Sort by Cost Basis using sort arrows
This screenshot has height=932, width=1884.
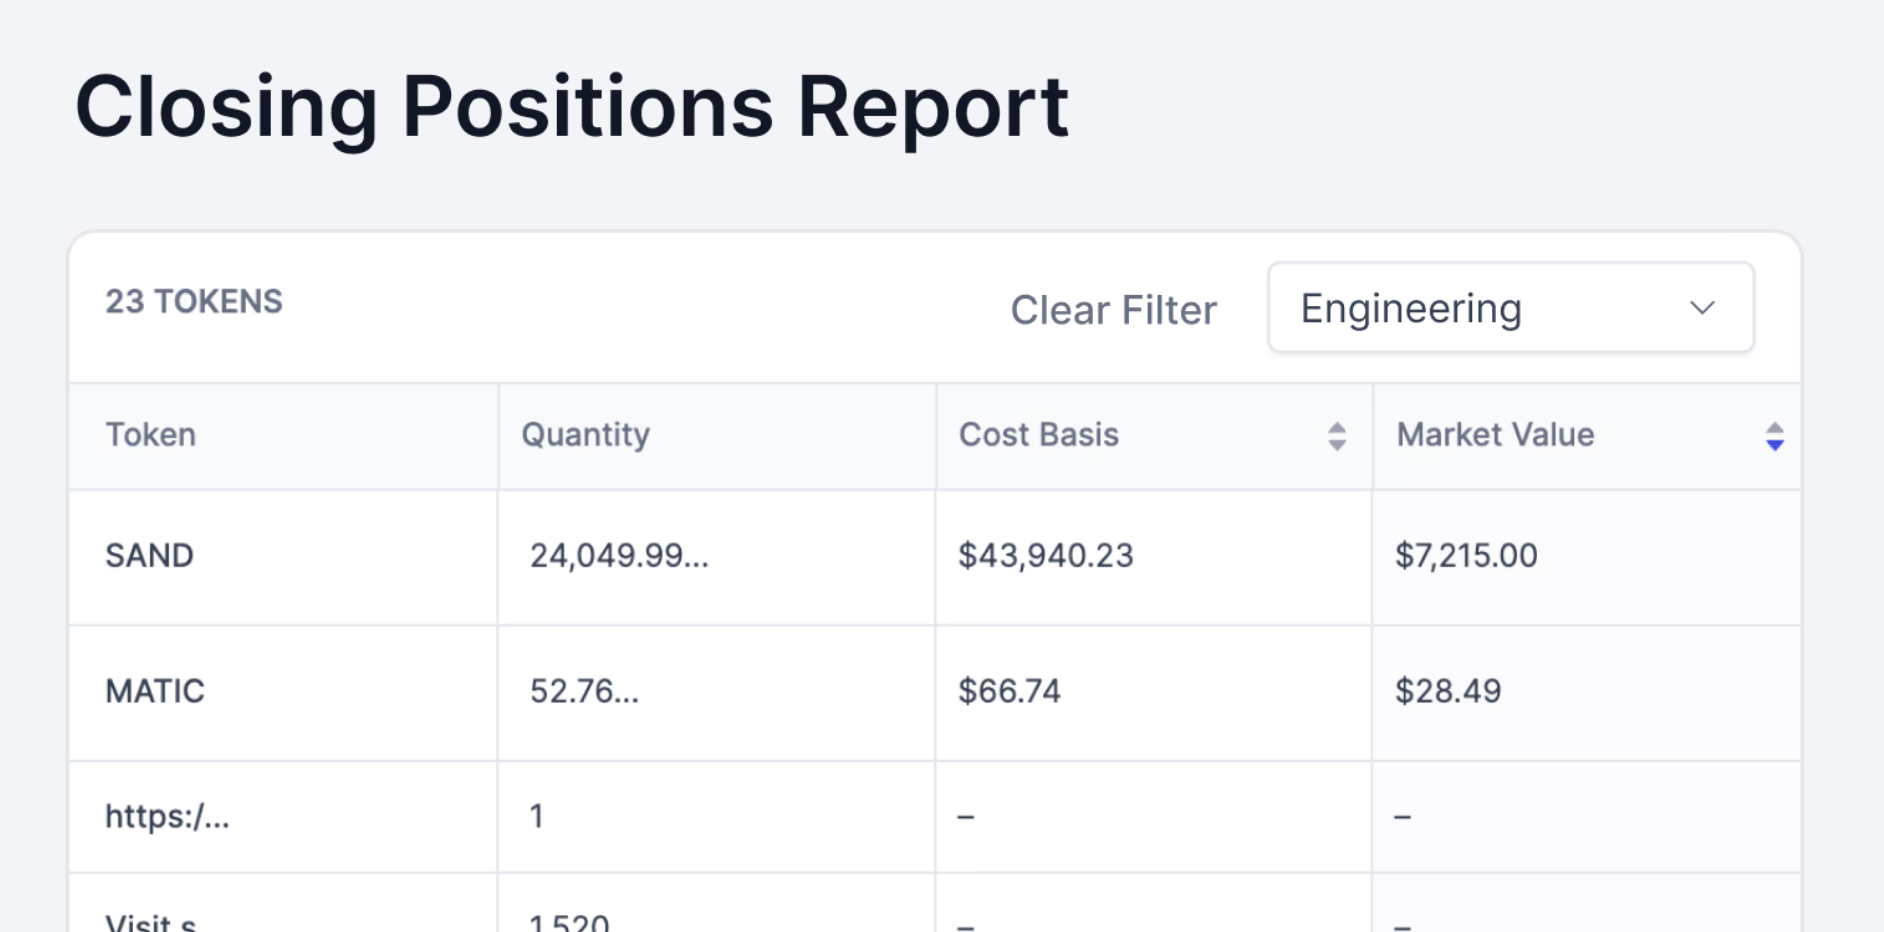[1336, 436]
